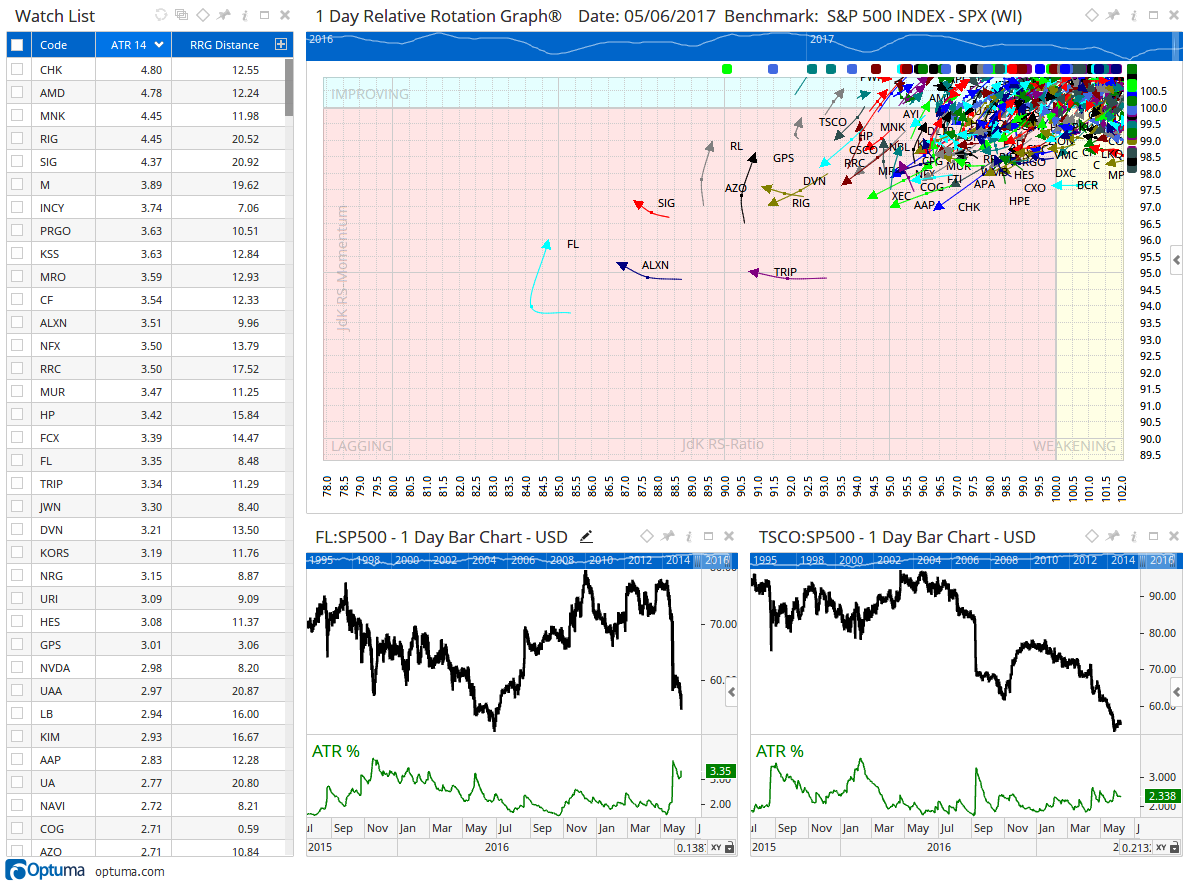Click the right arrow expander on the TSCO chart edge

coord(1176,690)
